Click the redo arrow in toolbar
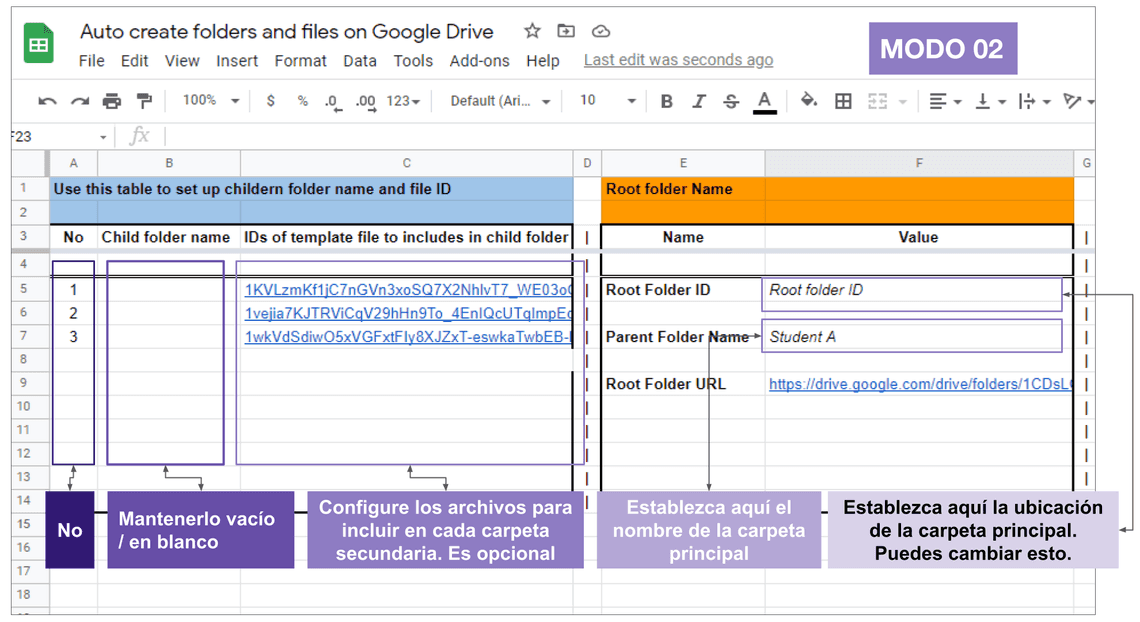 (80, 101)
